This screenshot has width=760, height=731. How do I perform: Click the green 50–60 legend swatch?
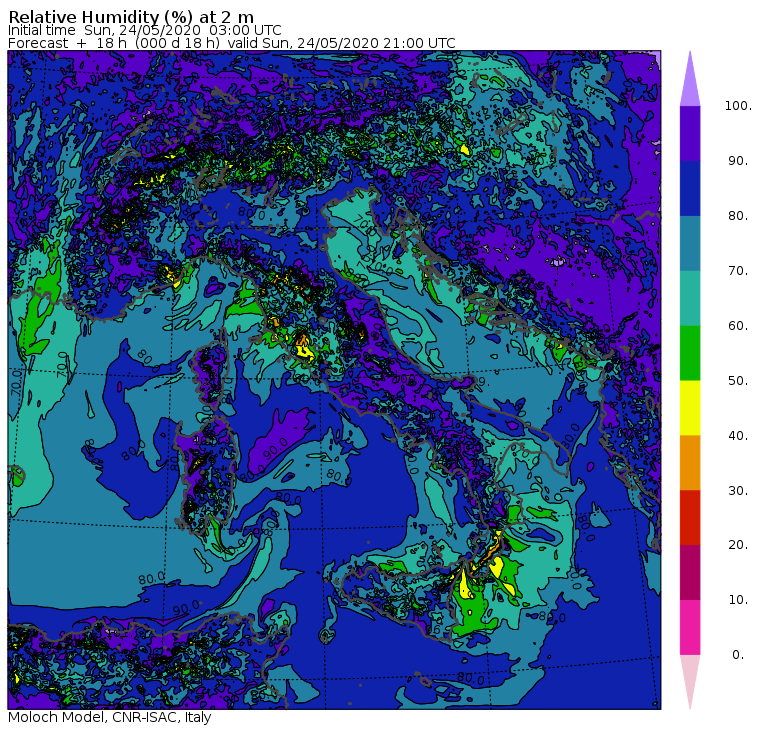click(690, 353)
